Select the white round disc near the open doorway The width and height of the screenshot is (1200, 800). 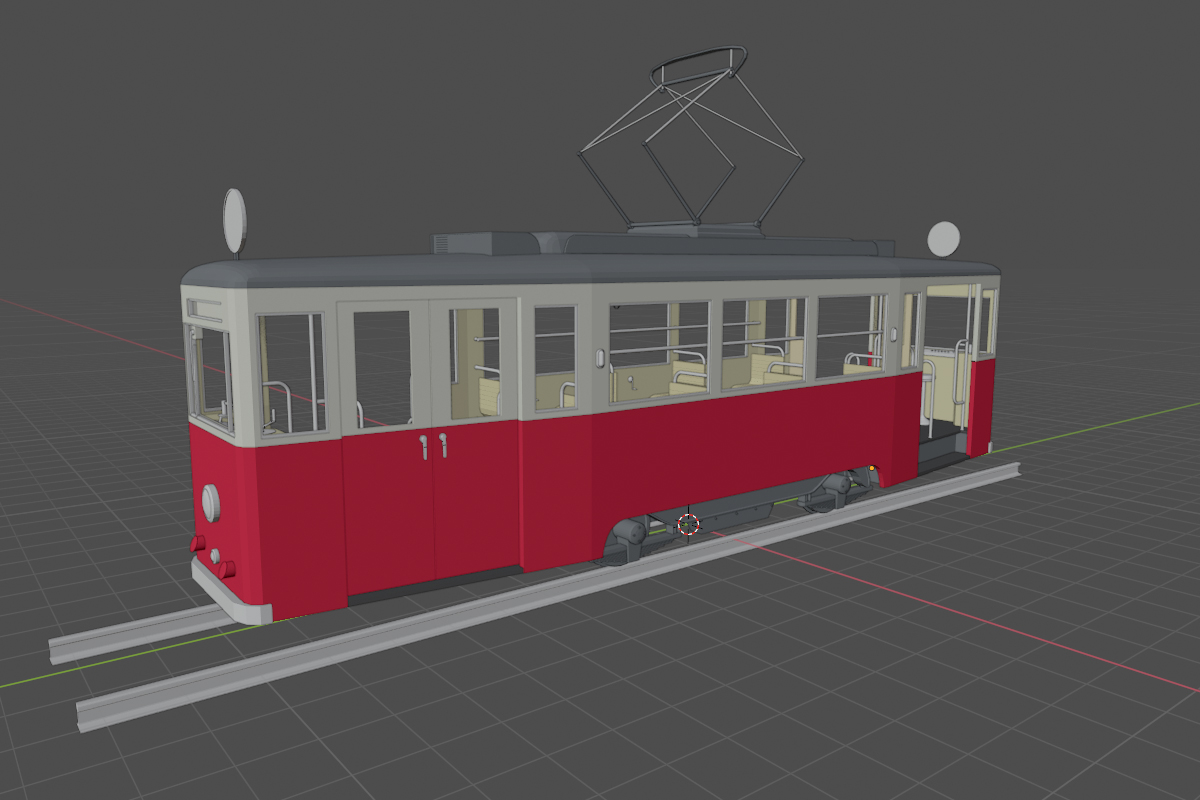coord(943,239)
